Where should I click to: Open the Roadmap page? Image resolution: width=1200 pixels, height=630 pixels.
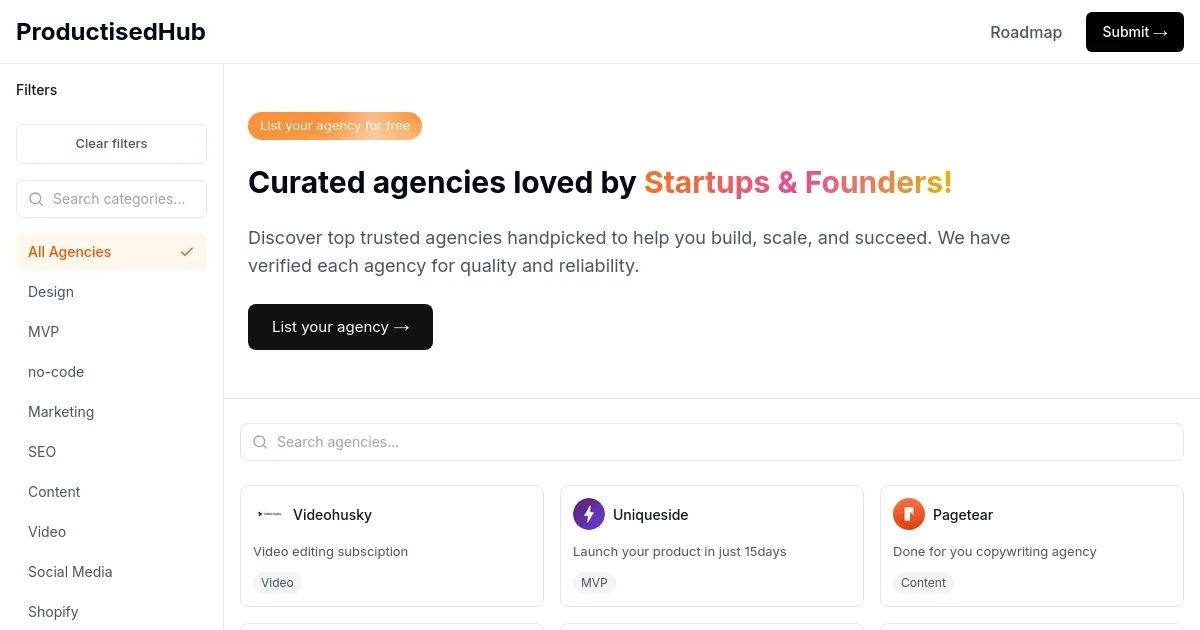tap(1026, 32)
